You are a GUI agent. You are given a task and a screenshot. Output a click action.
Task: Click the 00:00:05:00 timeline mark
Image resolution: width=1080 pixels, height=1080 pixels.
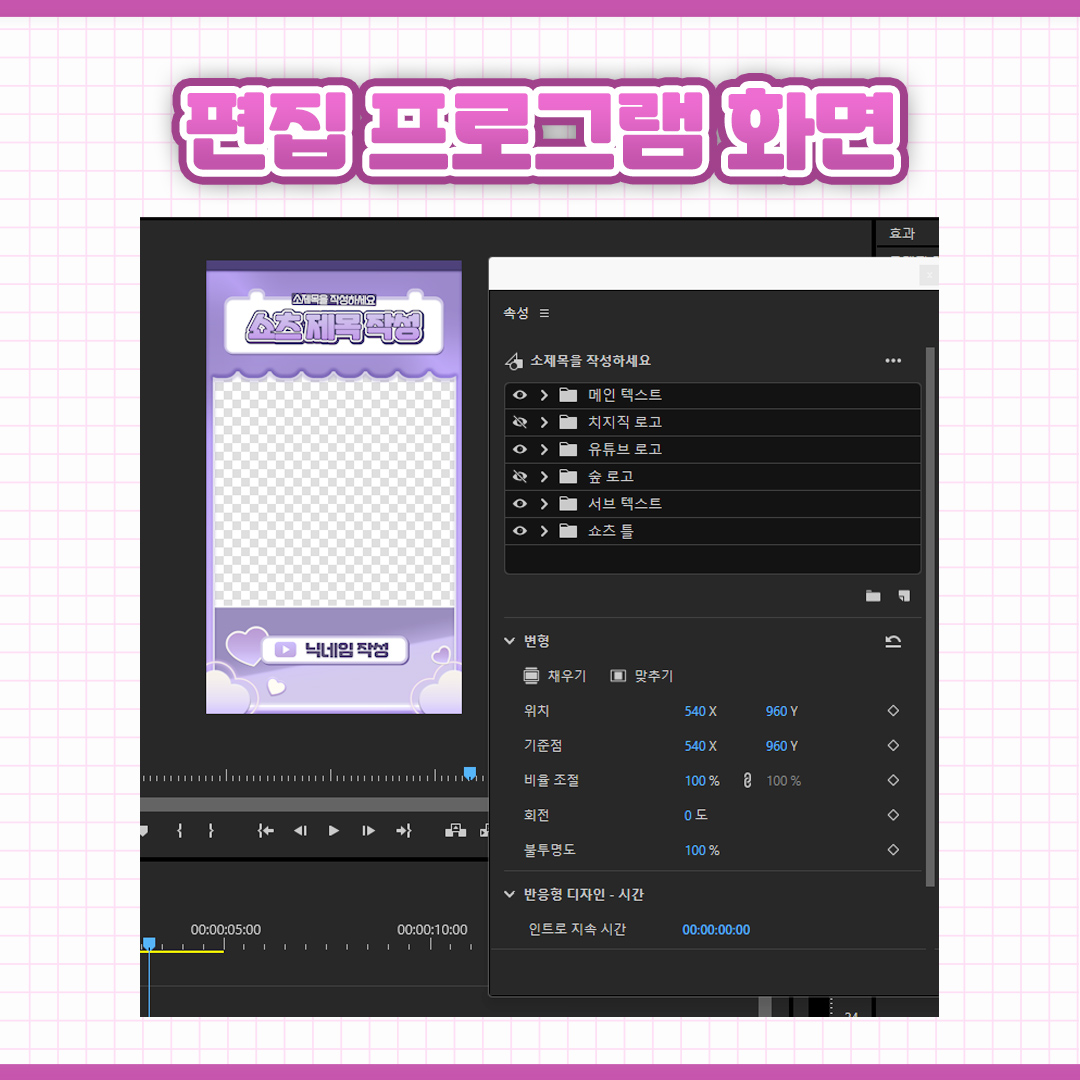[x=226, y=929]
